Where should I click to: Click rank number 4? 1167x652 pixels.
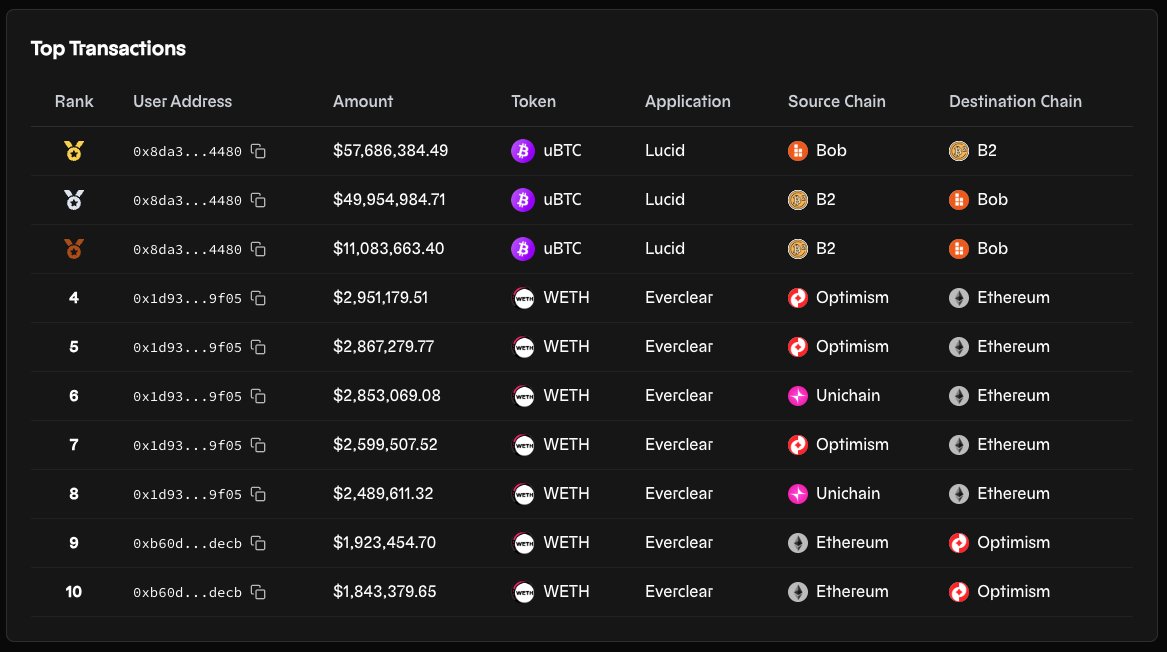click(74, 298)
